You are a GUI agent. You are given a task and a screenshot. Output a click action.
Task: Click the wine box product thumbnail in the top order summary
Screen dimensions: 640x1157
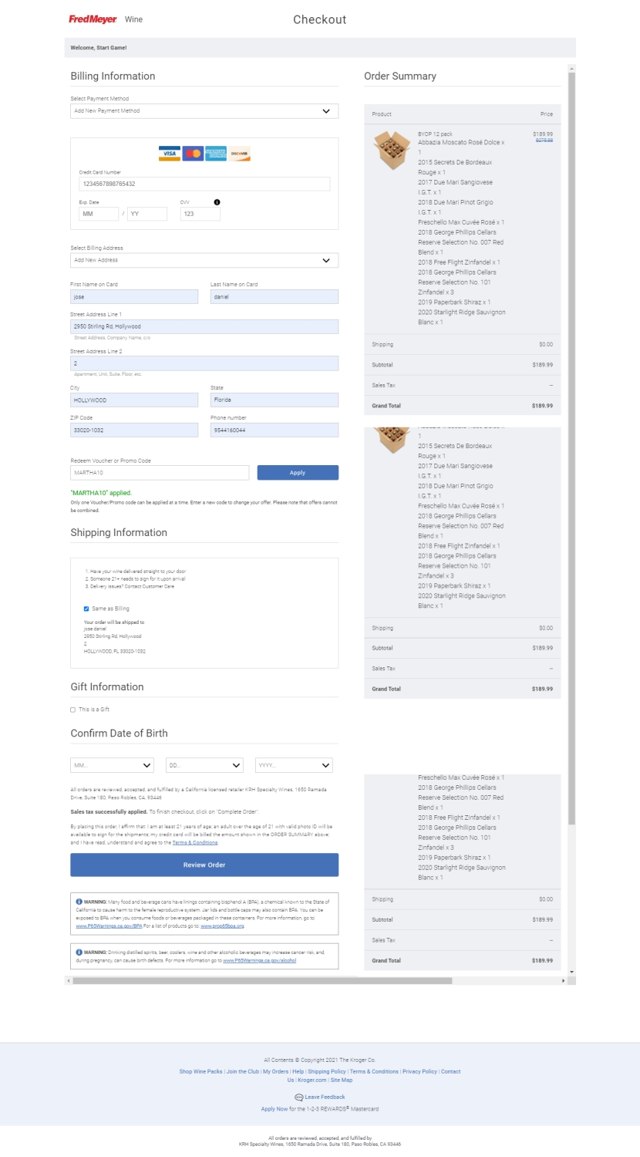391,150
